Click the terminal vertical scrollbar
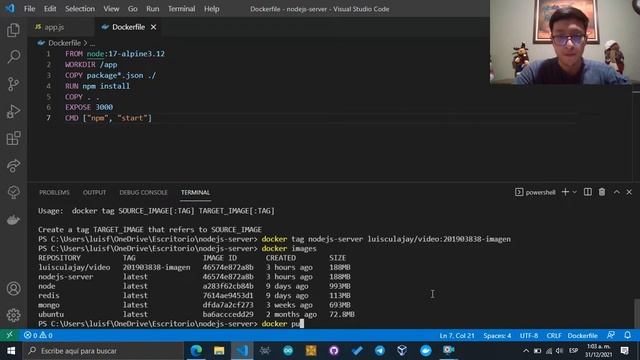 tap(636, 313)
